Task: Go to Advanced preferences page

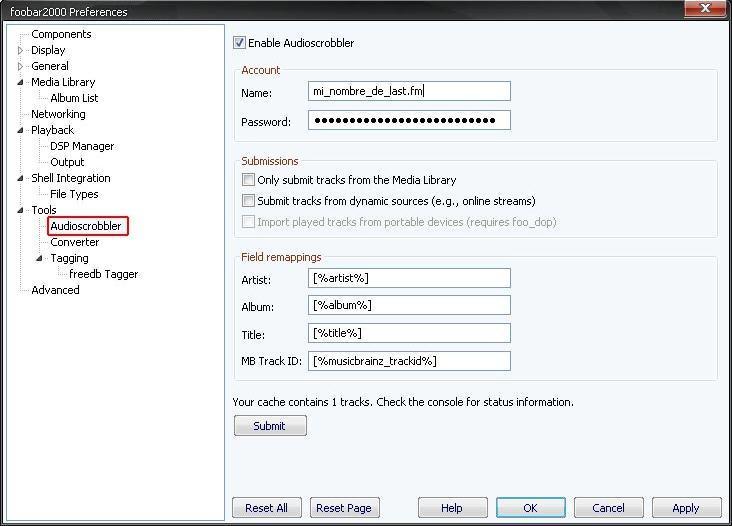Action: [x=55, y=290]
